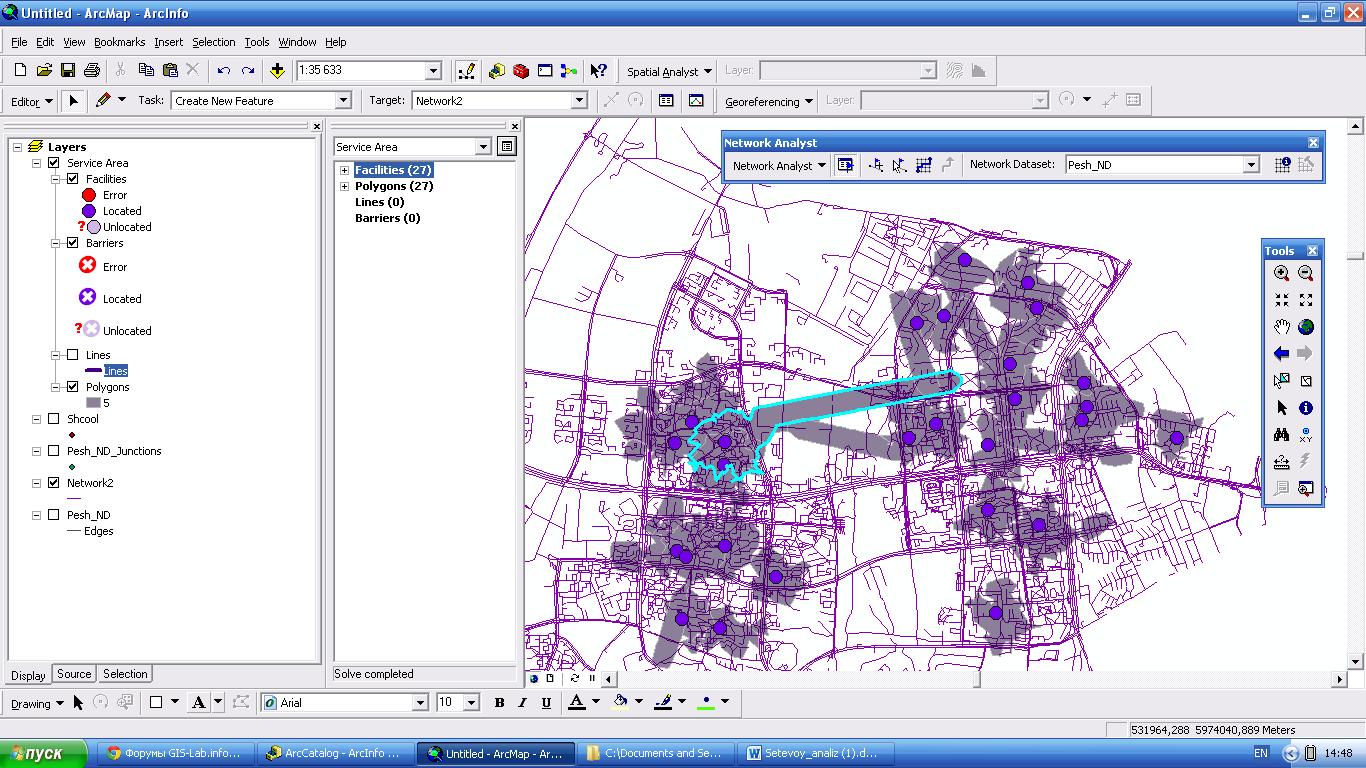
Task: Open ArcToolbox from the standard toolbar
Action: (521, 71)
